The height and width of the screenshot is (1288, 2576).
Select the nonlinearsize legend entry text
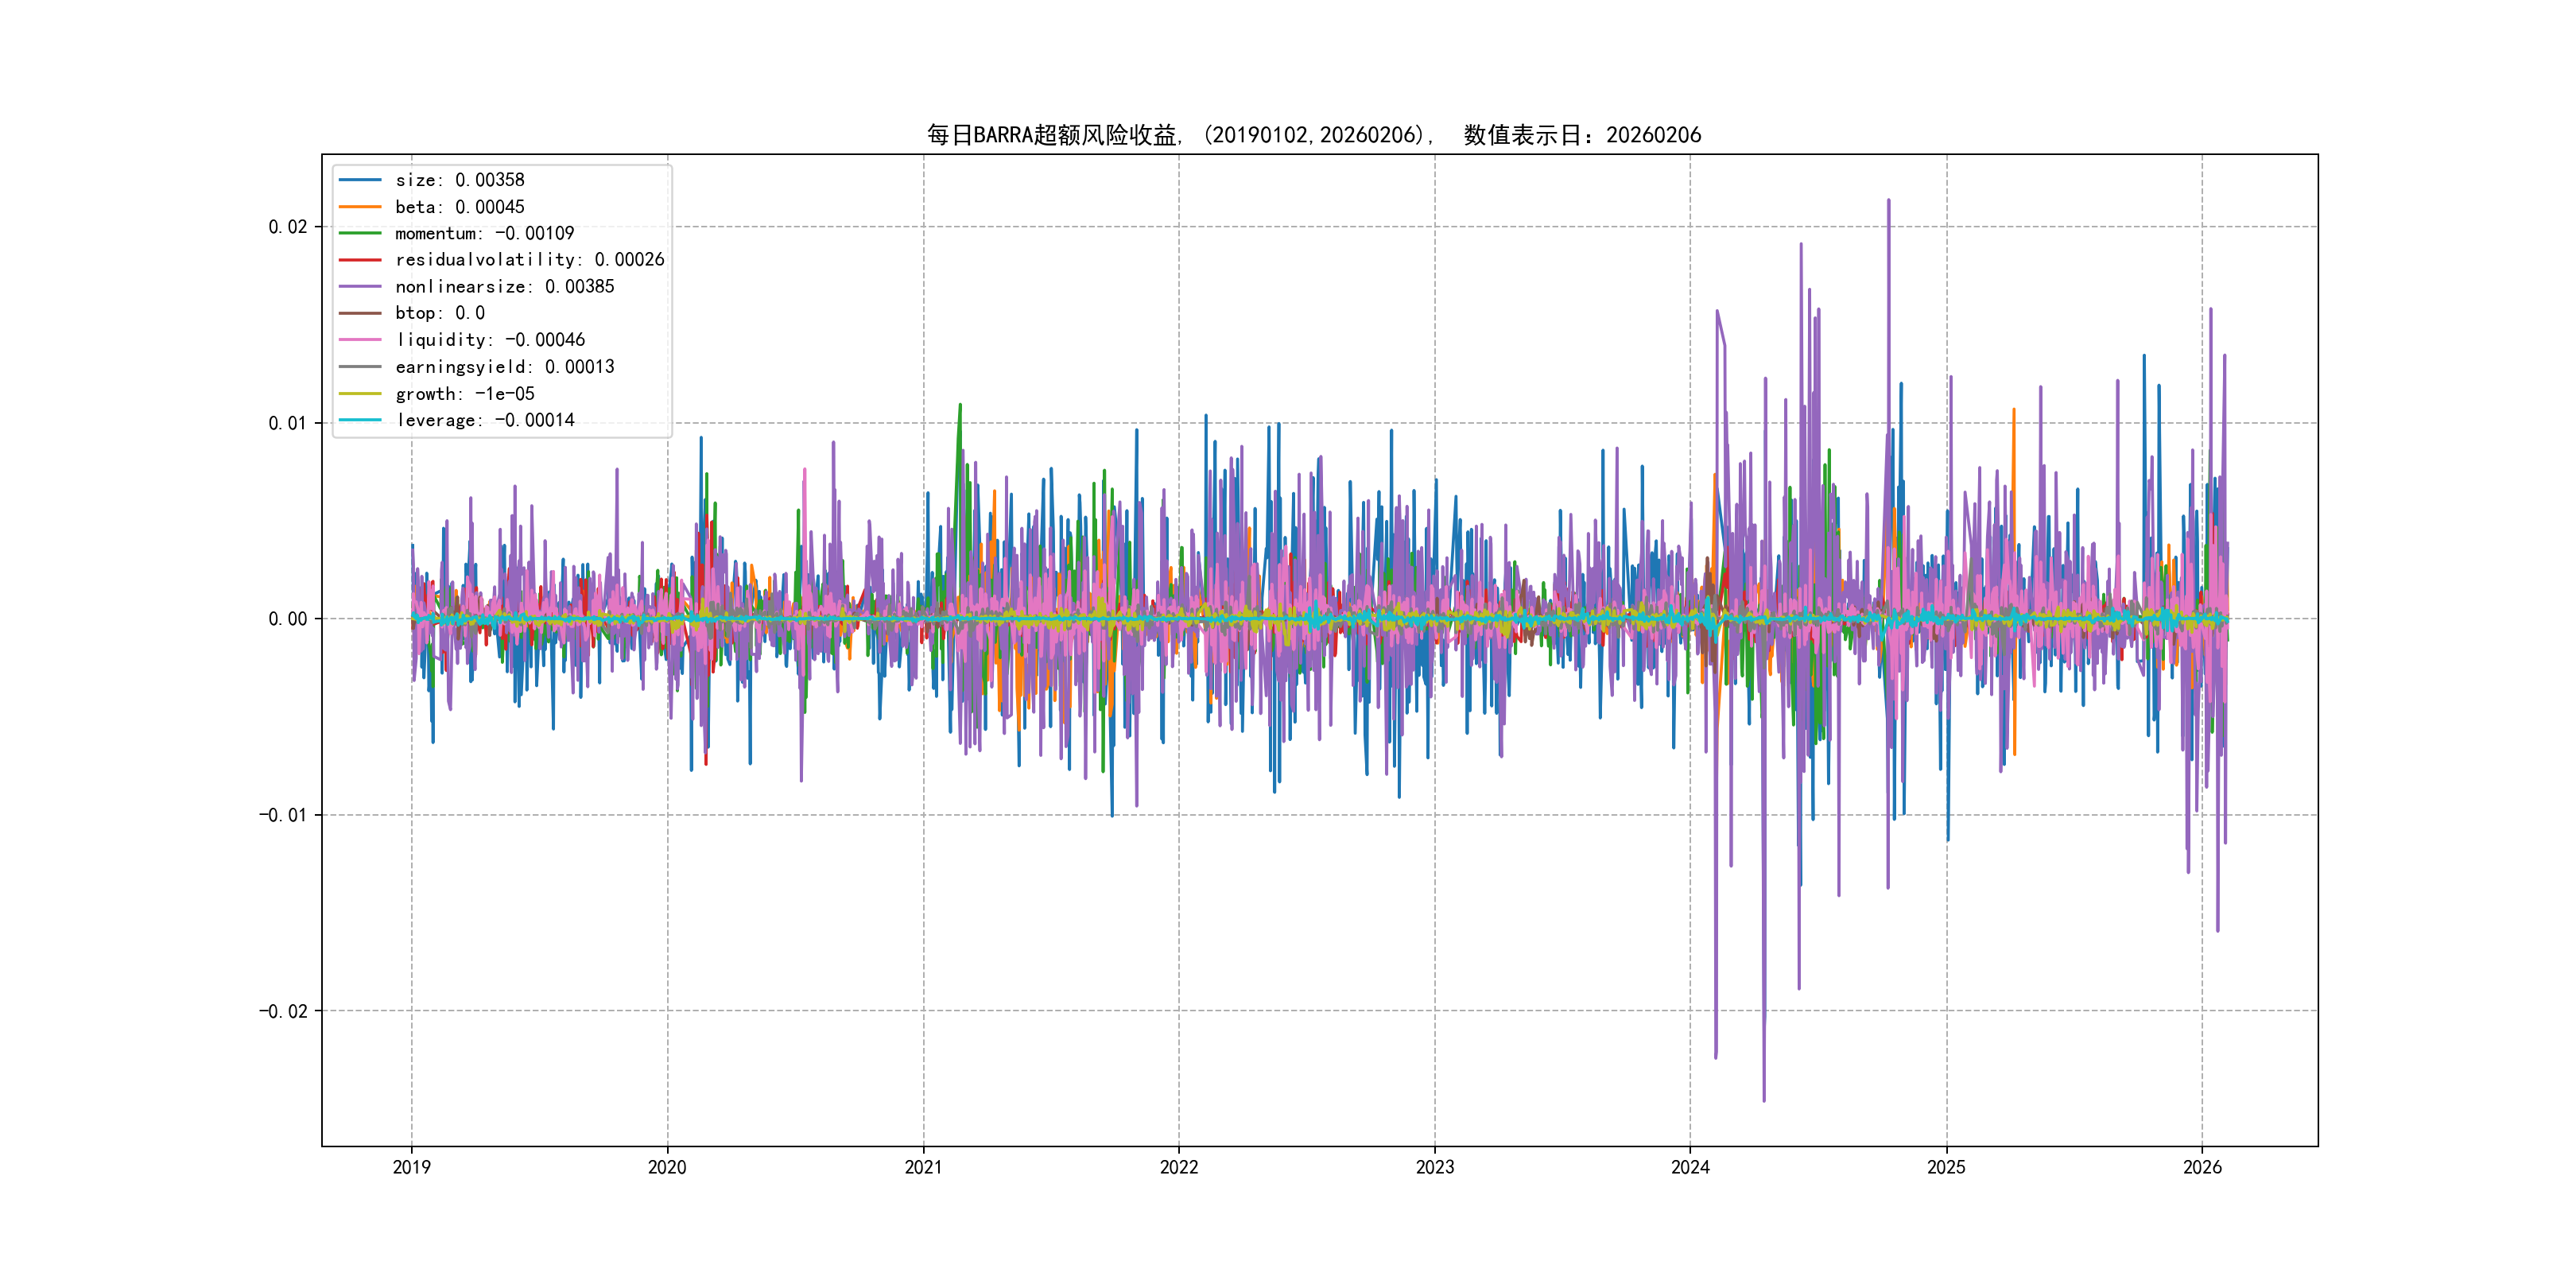click(504, 287)
